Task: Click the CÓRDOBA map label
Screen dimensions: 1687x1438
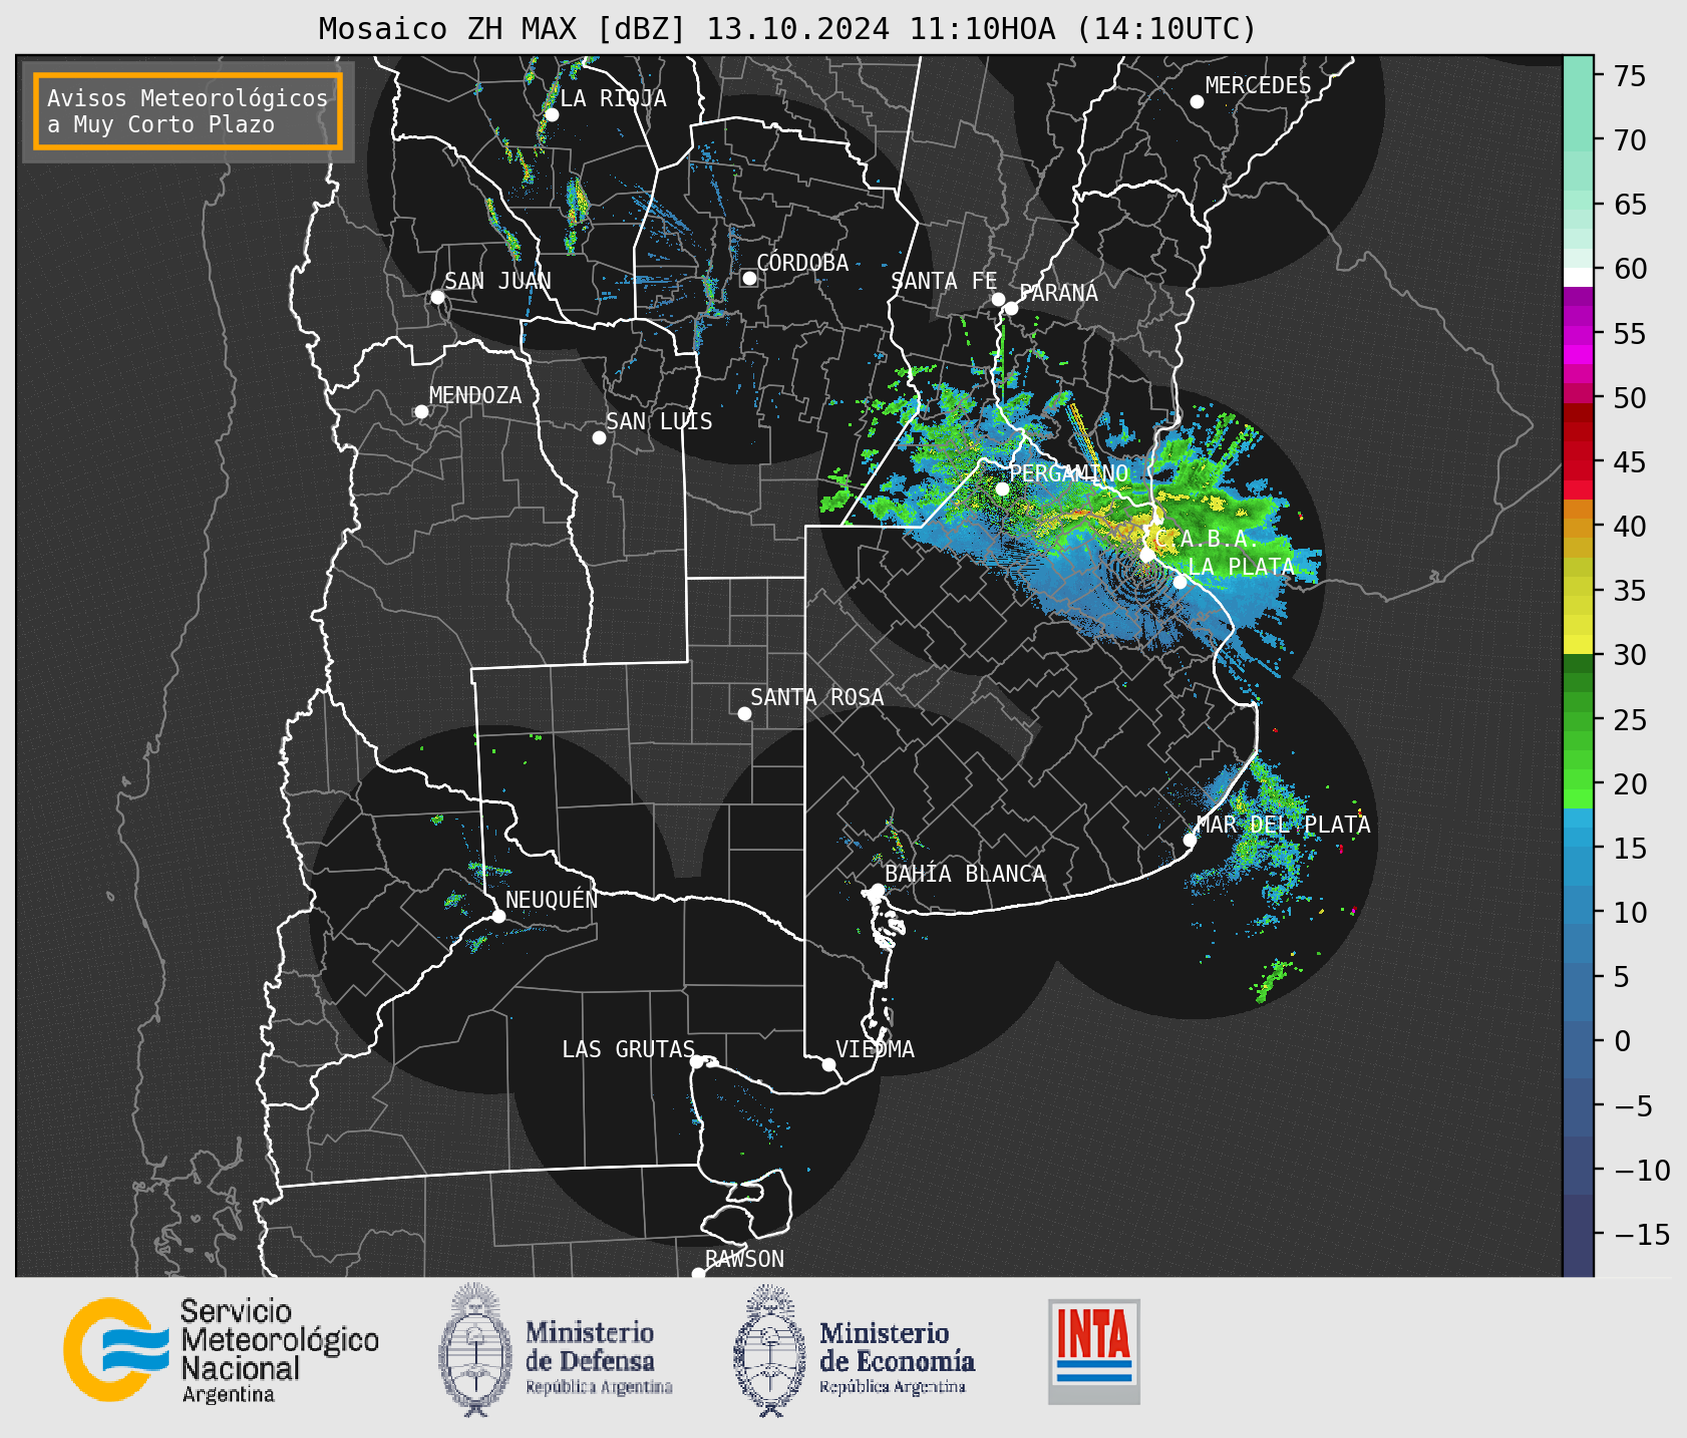Action: point(803,262)
